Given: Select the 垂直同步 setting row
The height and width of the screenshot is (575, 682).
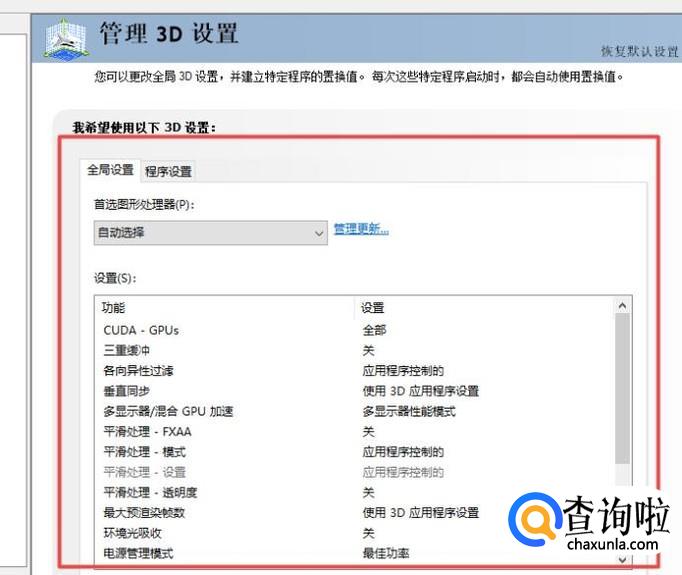Looking at the screenshot, I should (354, 391).
